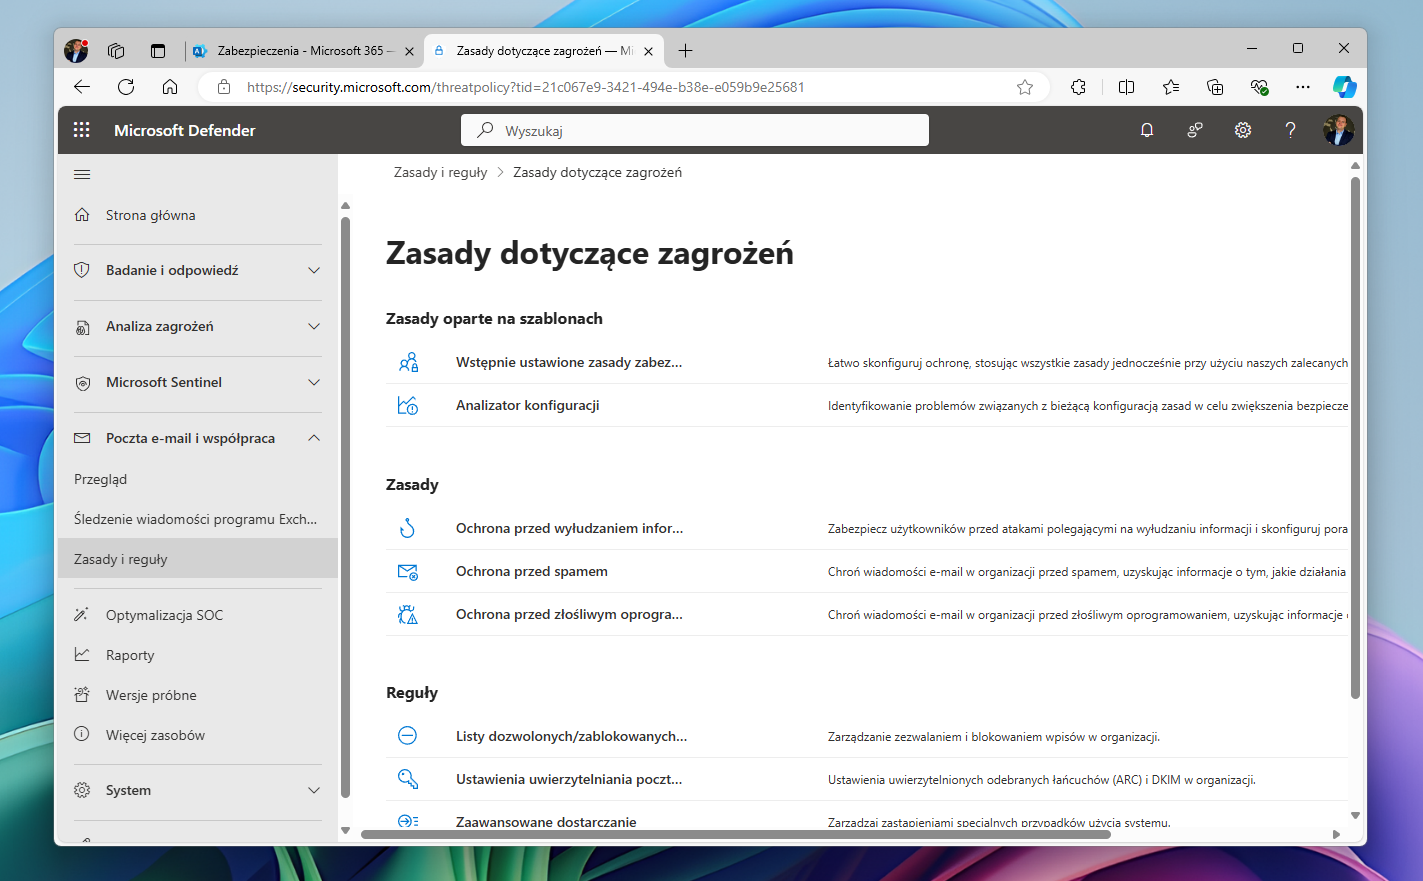
Task: Open notifications bell in Defender header
Action: tap(1147, 130)
